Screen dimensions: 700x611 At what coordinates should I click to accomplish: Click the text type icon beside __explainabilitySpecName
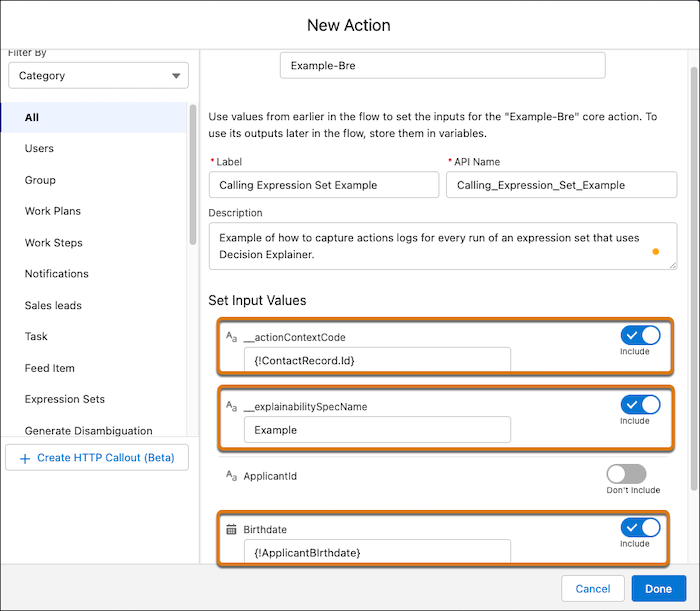231,406
